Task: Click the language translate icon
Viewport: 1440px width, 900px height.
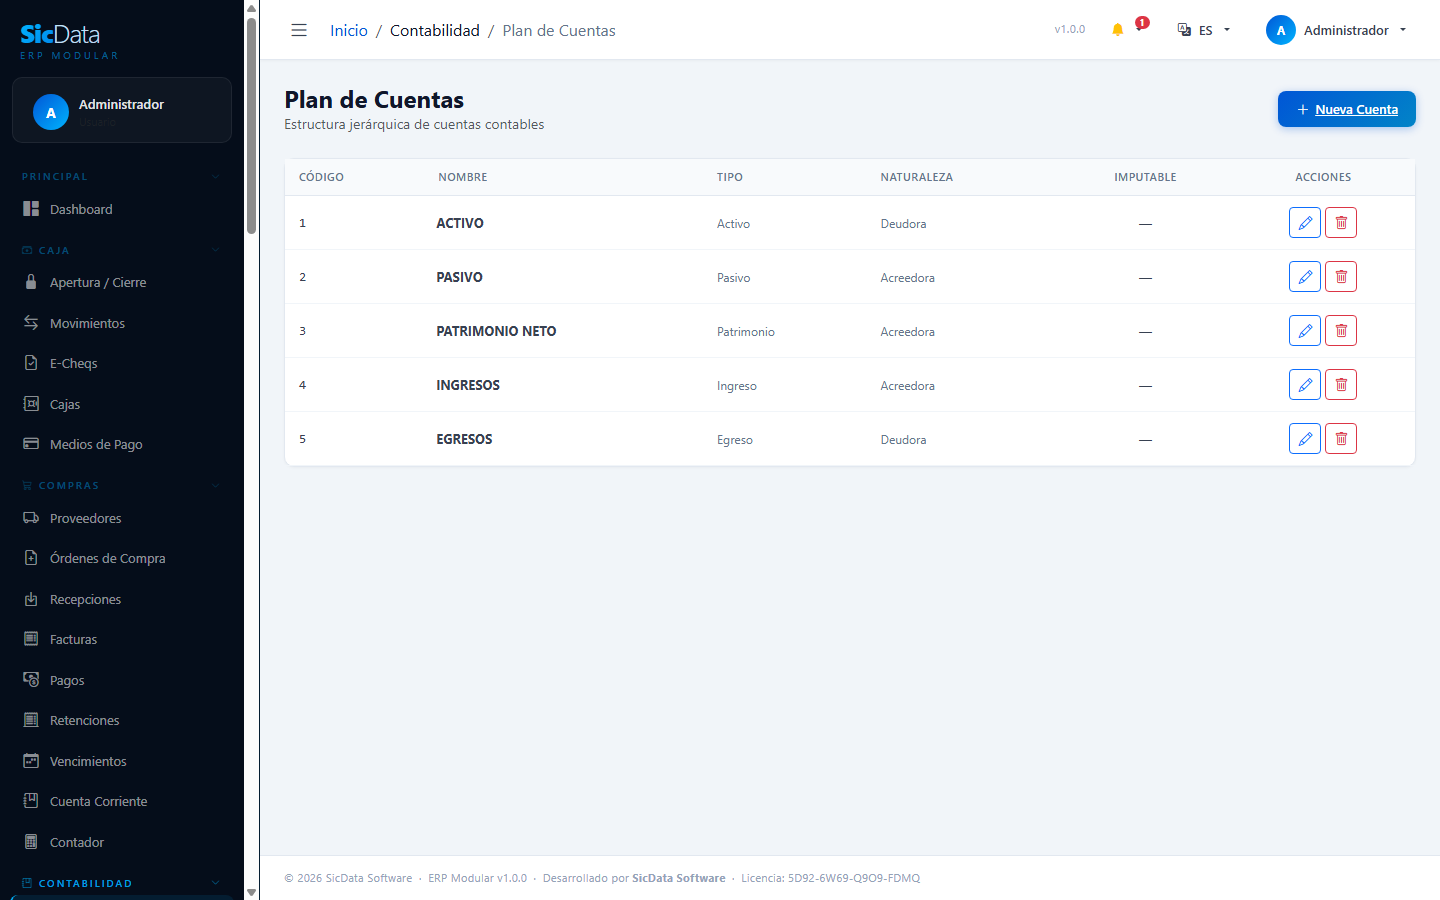Action: [x=1184, y=30]
